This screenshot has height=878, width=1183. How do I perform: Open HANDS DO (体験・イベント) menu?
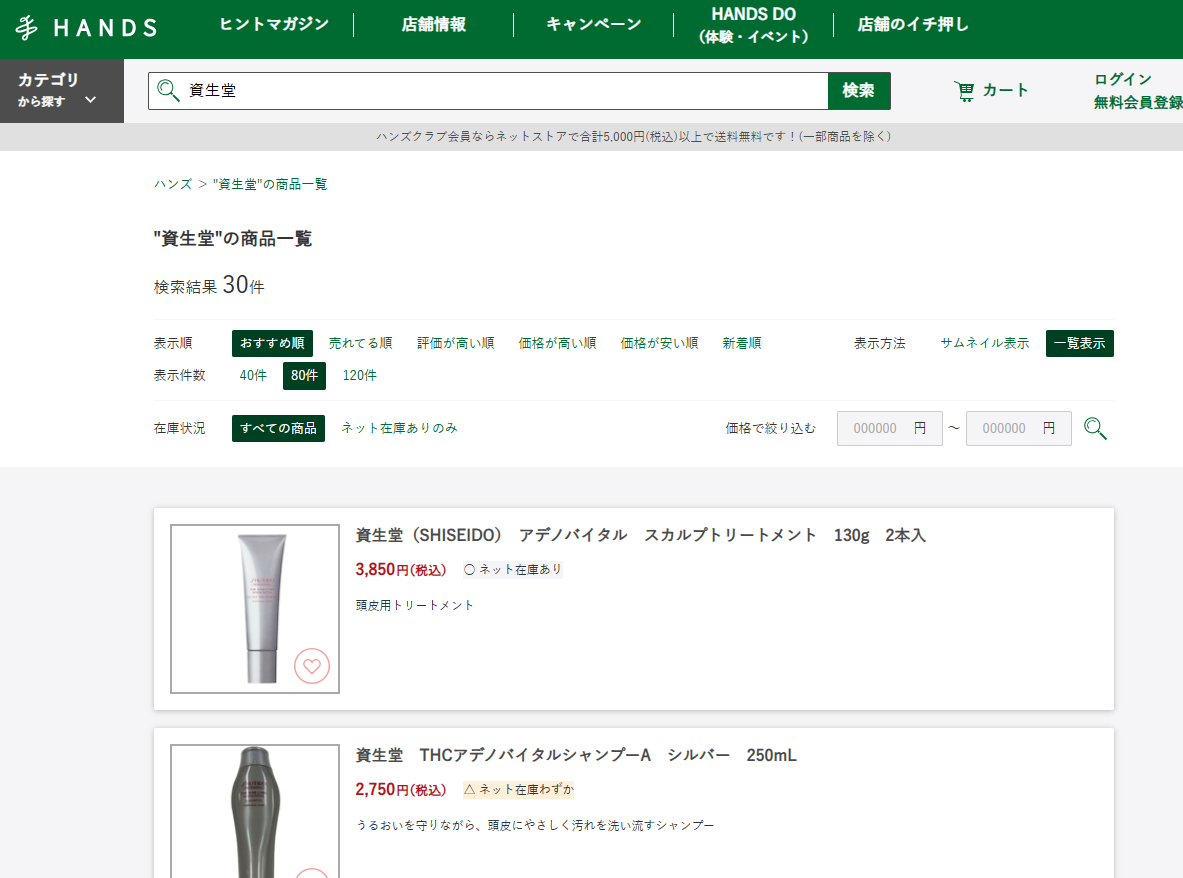pyautogui.click(x=754, y=25)
